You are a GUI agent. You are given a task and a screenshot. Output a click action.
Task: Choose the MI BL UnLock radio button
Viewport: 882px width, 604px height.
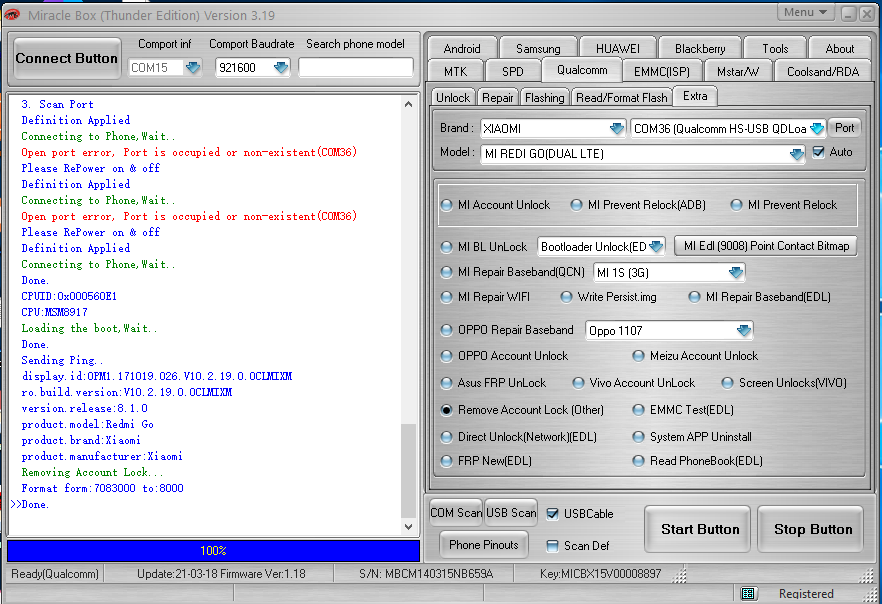447,247
